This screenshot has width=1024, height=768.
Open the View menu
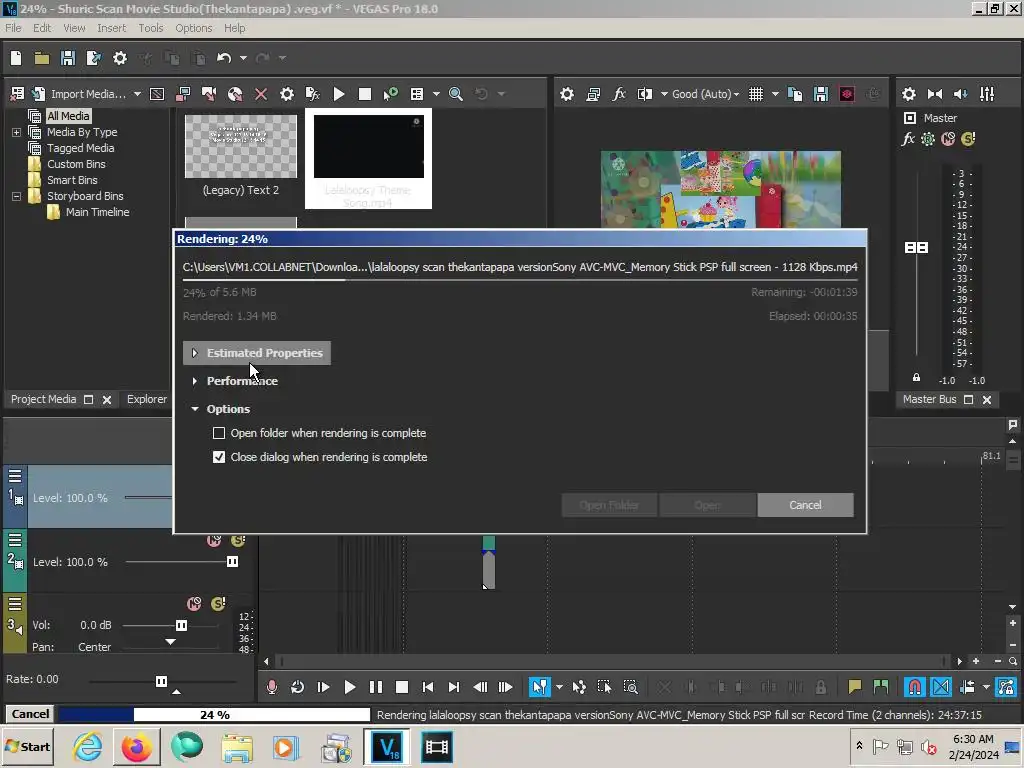(74, 28)
